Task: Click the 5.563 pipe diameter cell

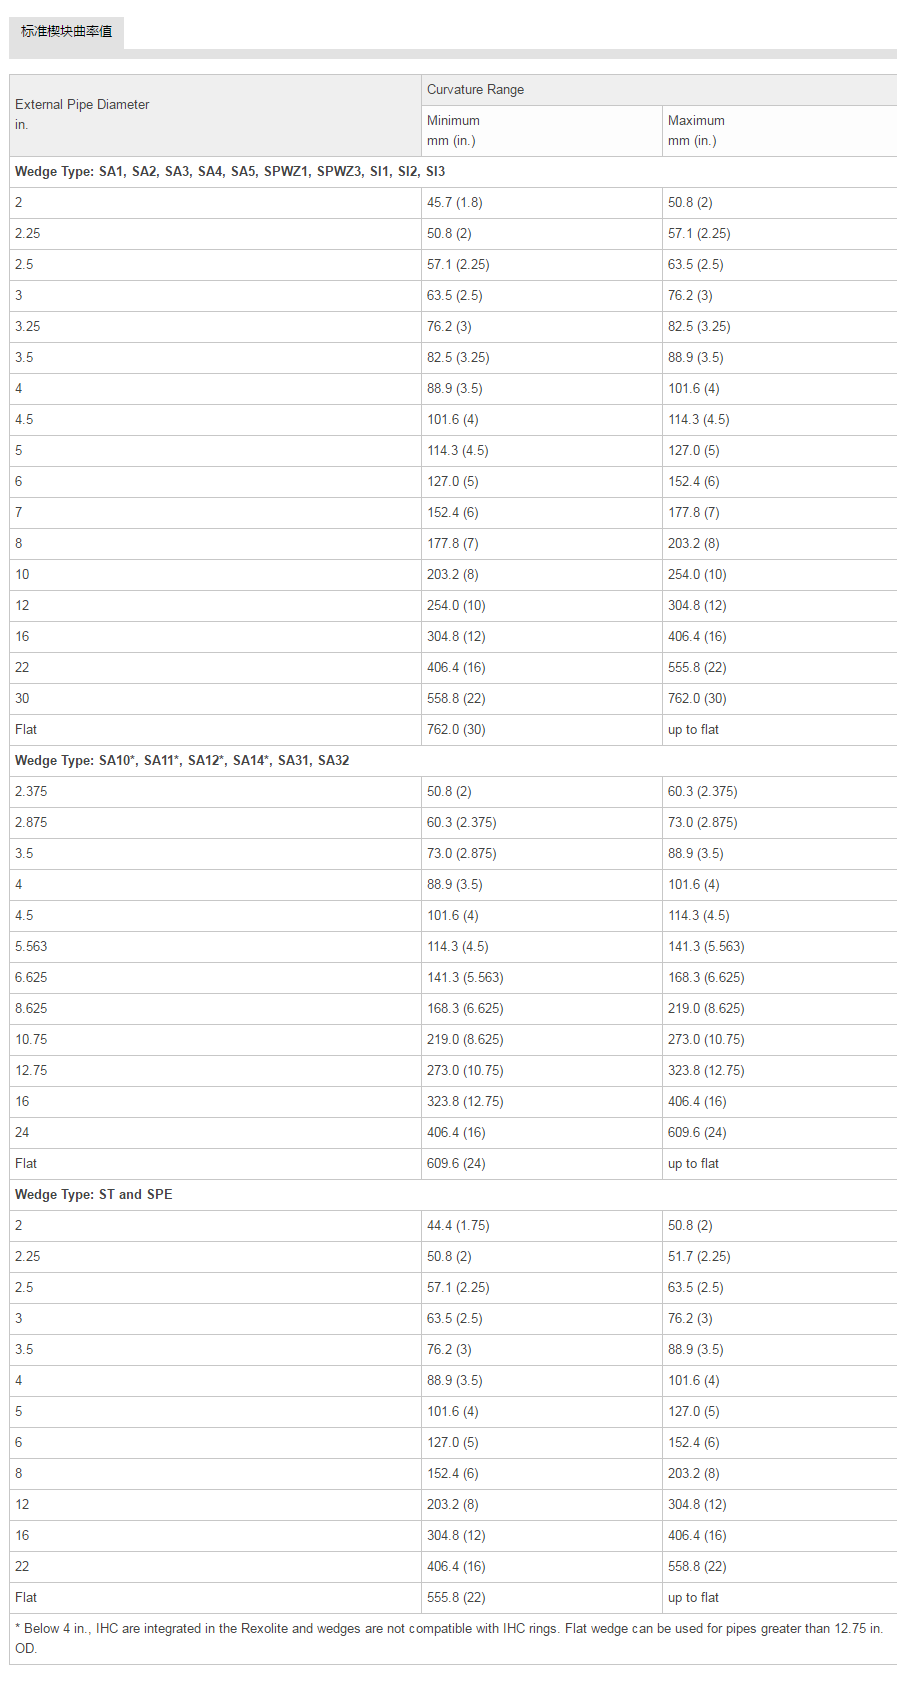Action: tap(31, 946)
